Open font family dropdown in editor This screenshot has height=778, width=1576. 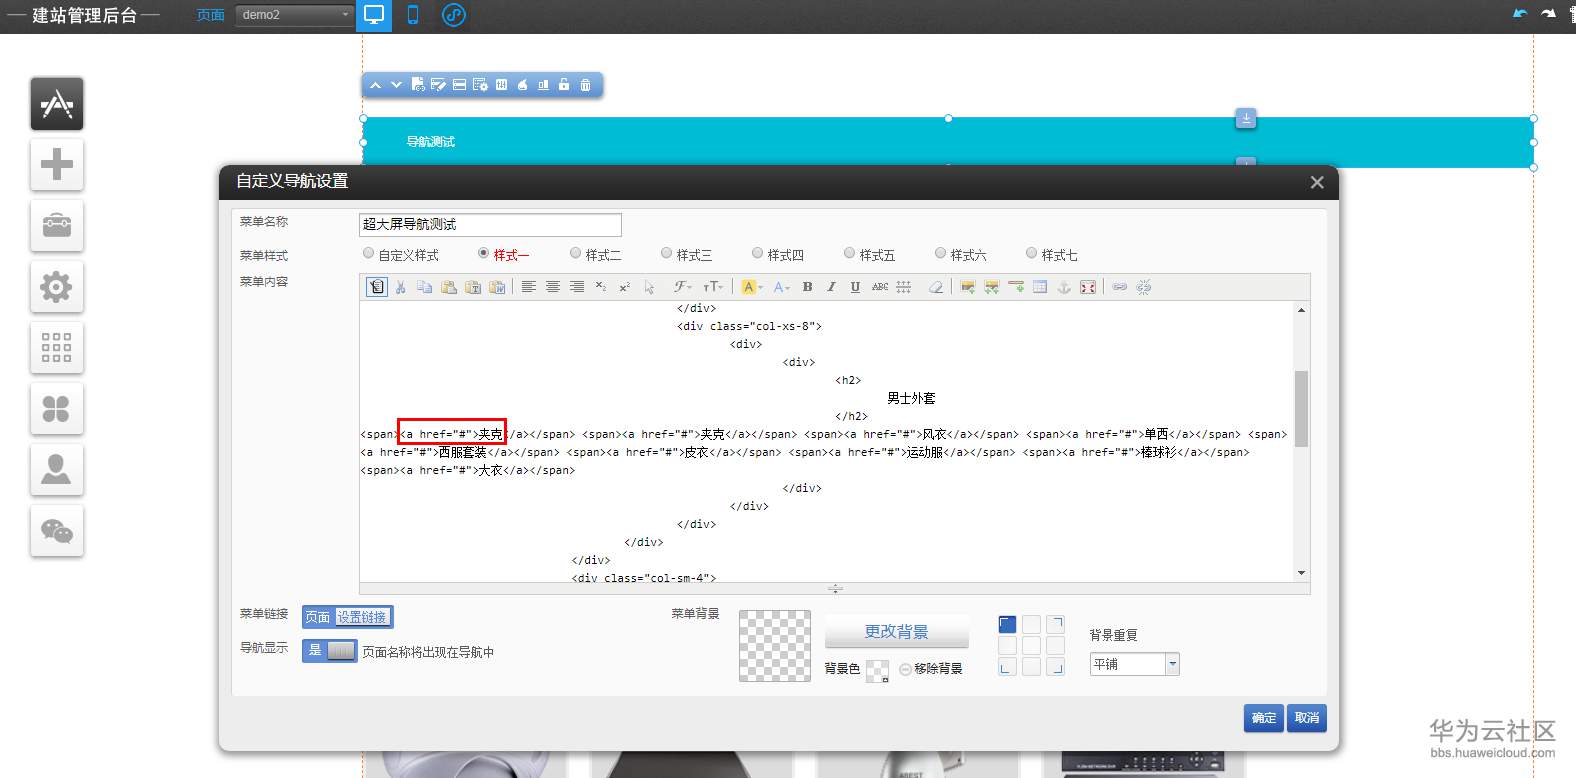[x=683, y=287]
